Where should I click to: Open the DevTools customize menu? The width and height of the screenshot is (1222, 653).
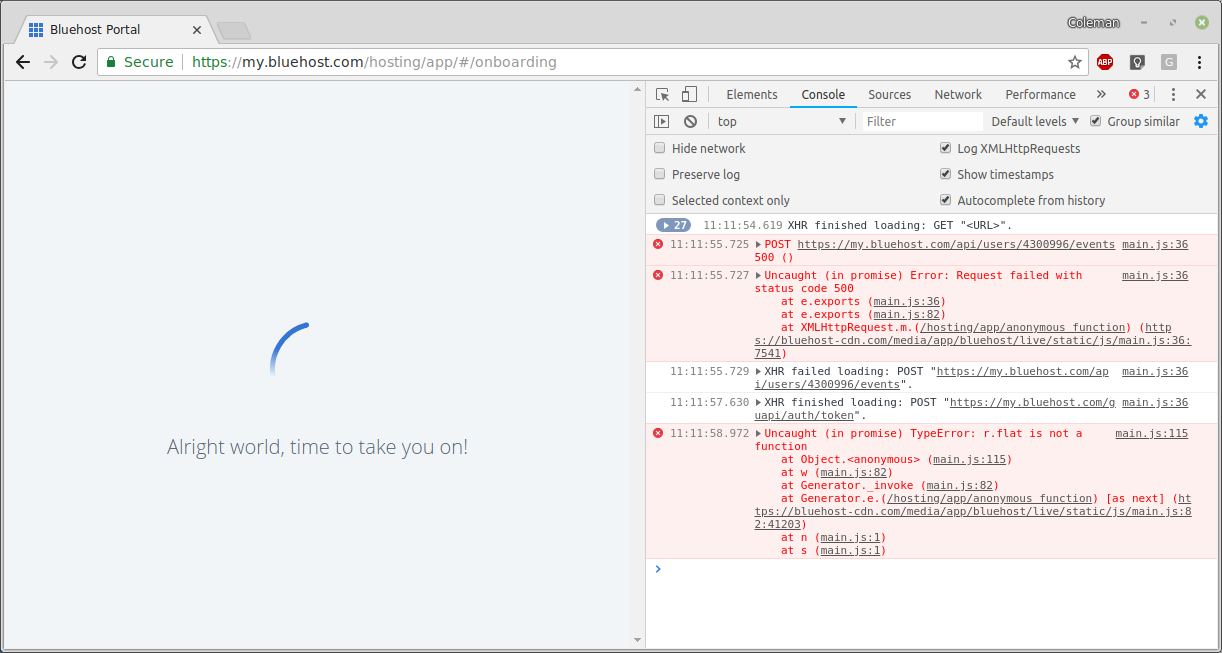click(x=1174, y=94)
